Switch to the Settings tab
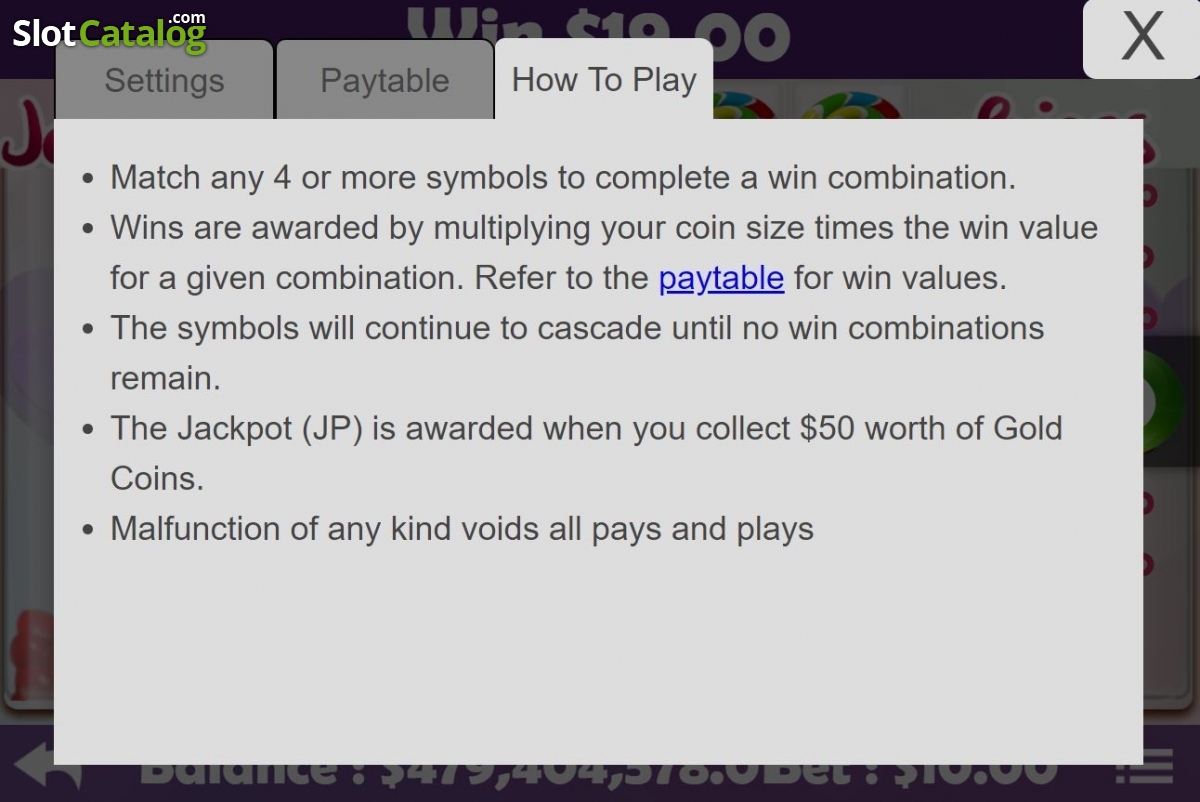The image size is (1200, 802). 164,80
